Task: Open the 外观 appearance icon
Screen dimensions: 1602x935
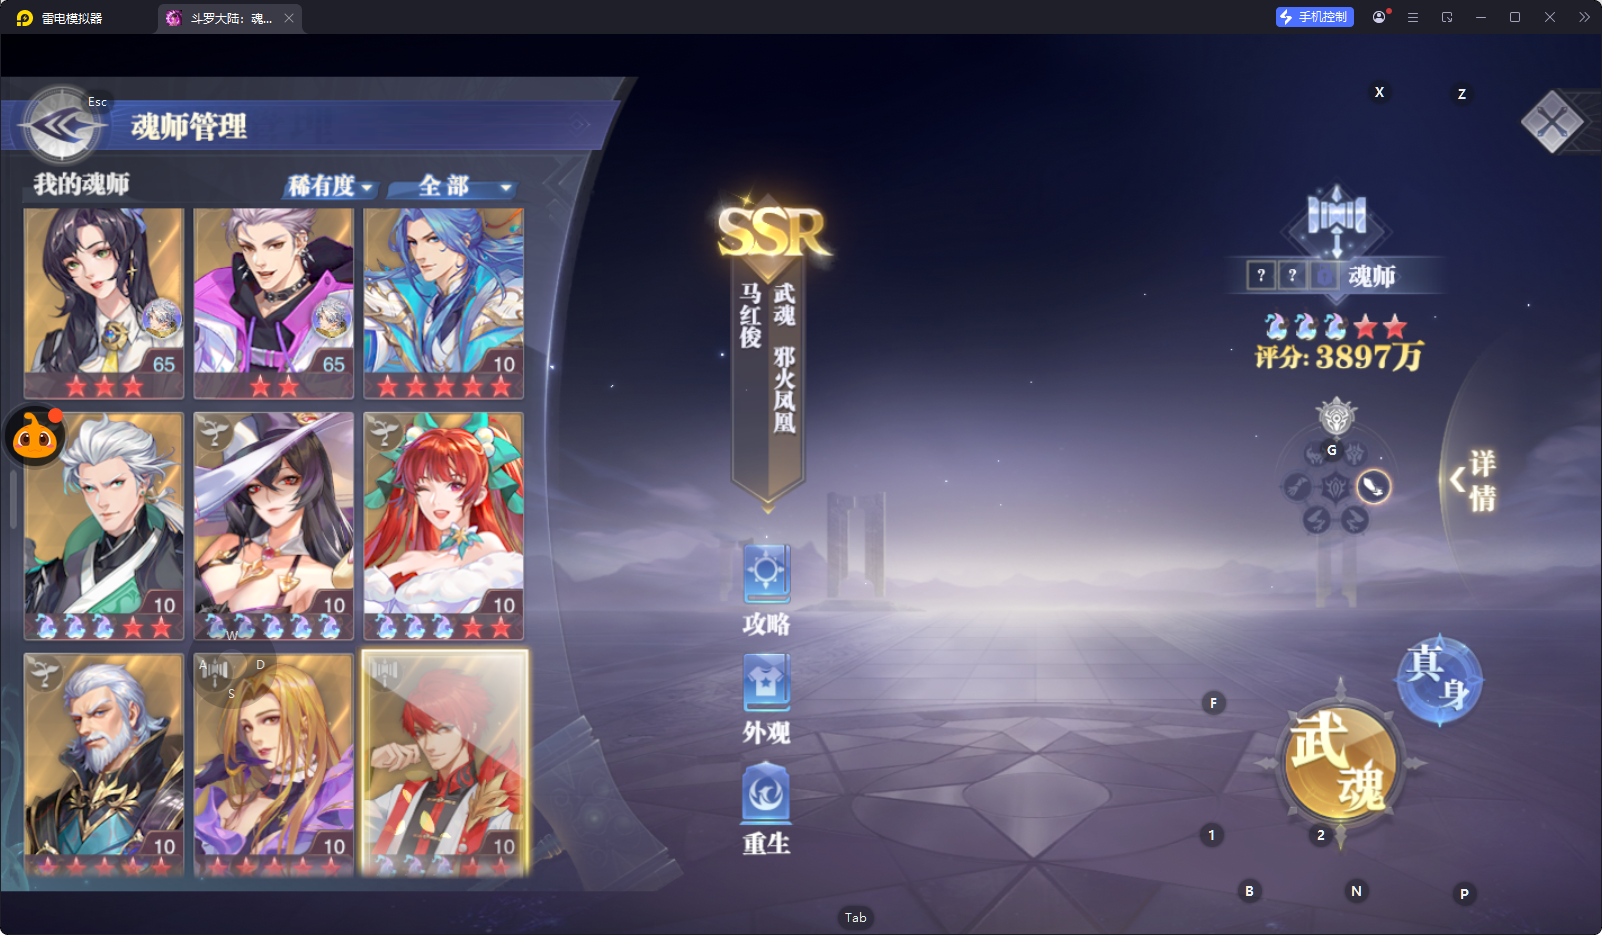Action: tap(767, 683)
